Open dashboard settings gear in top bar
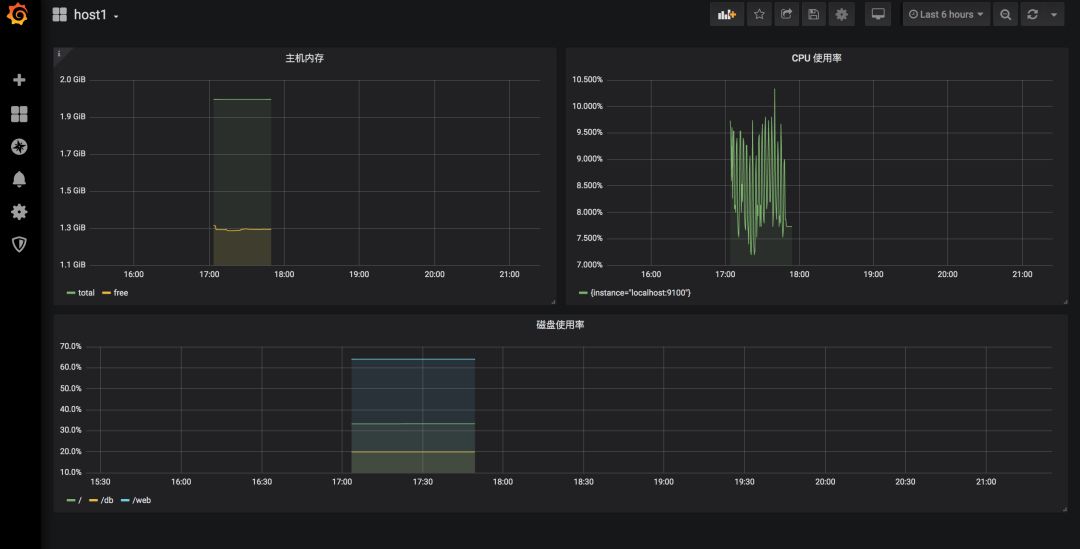The width and height of the screenshot is (1080, 549). [x=841, y=15]
